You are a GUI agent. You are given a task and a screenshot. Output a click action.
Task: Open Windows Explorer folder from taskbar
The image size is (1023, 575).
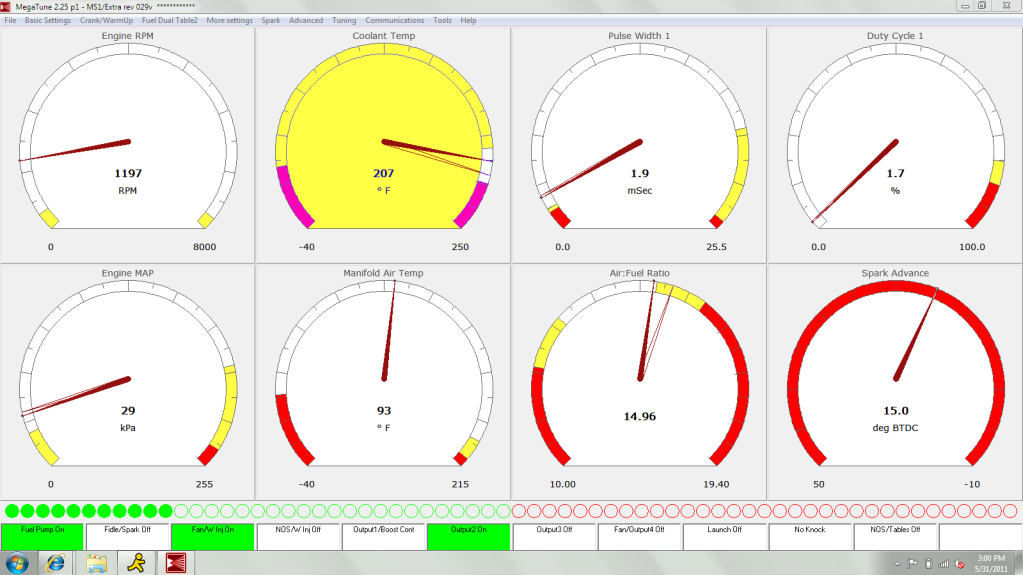(x=96, y=563)
